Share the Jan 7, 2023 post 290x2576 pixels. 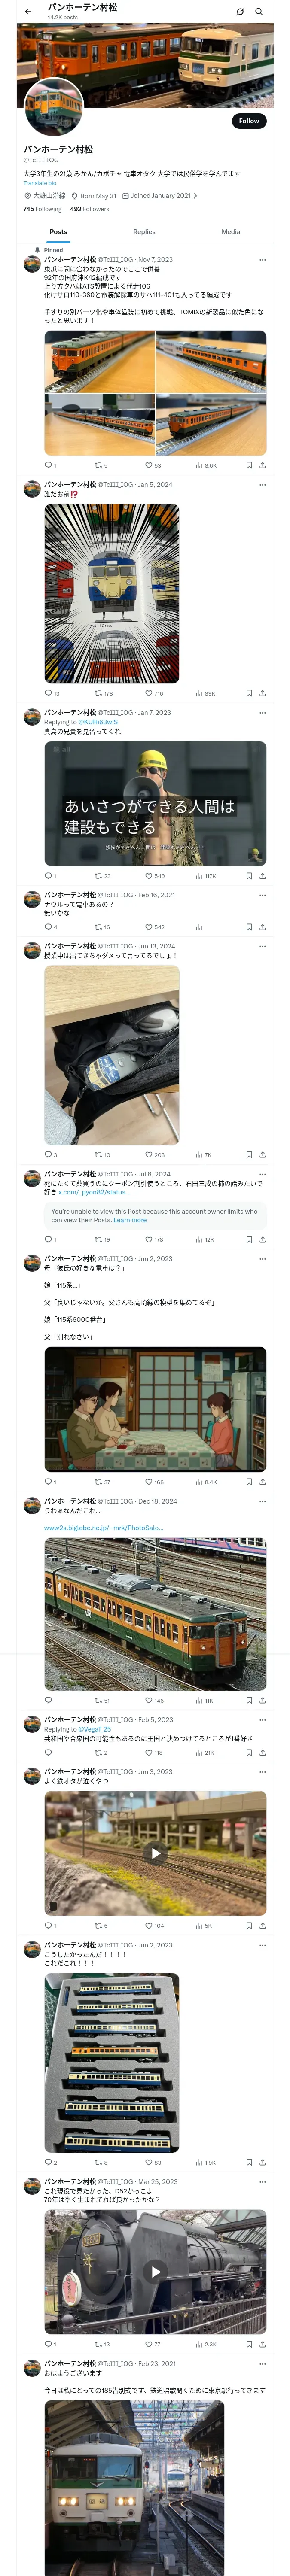(x=263, y=876)
